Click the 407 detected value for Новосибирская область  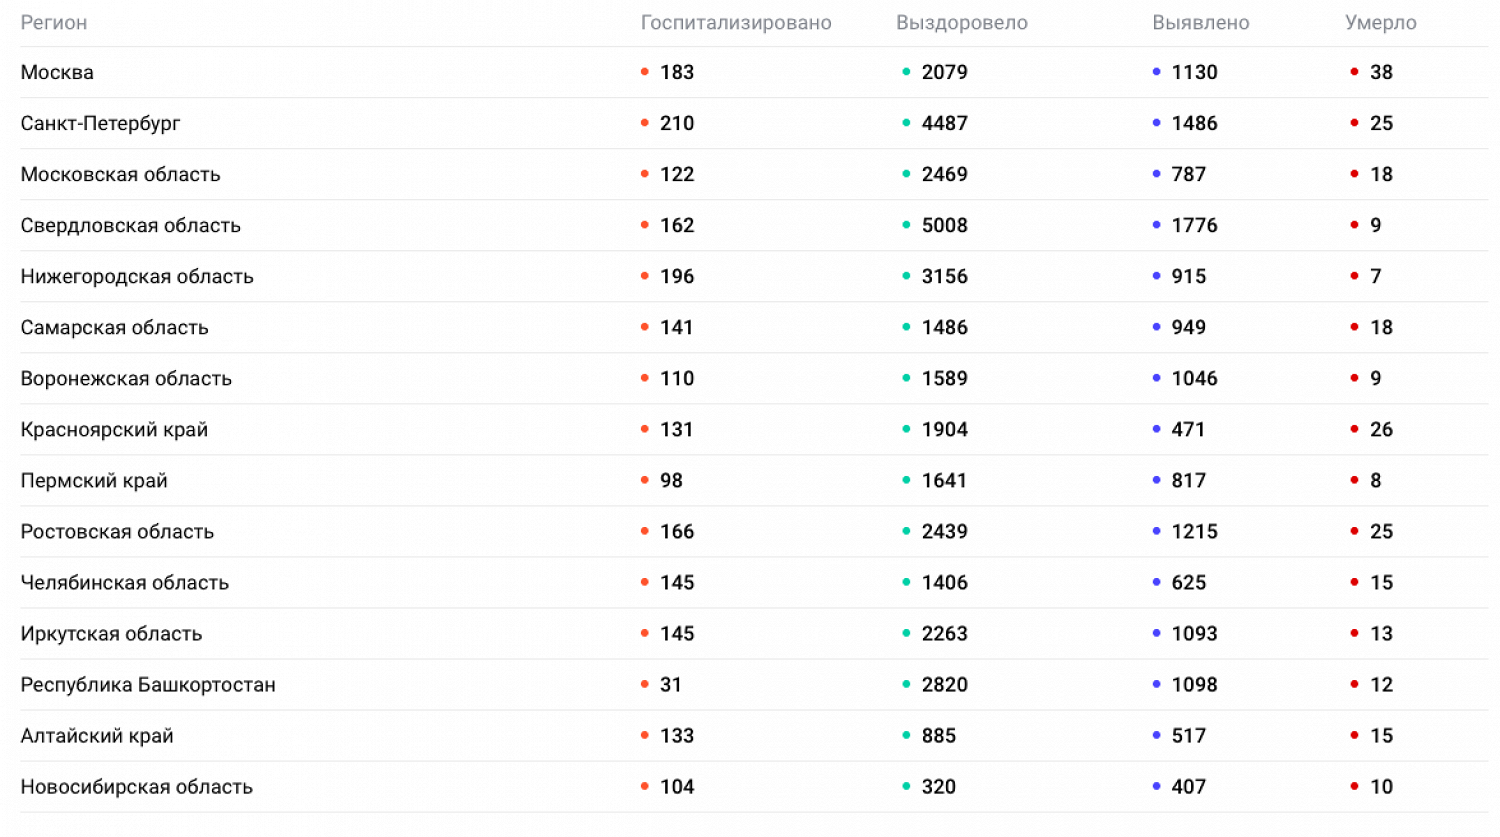(x=1189, y=787)
